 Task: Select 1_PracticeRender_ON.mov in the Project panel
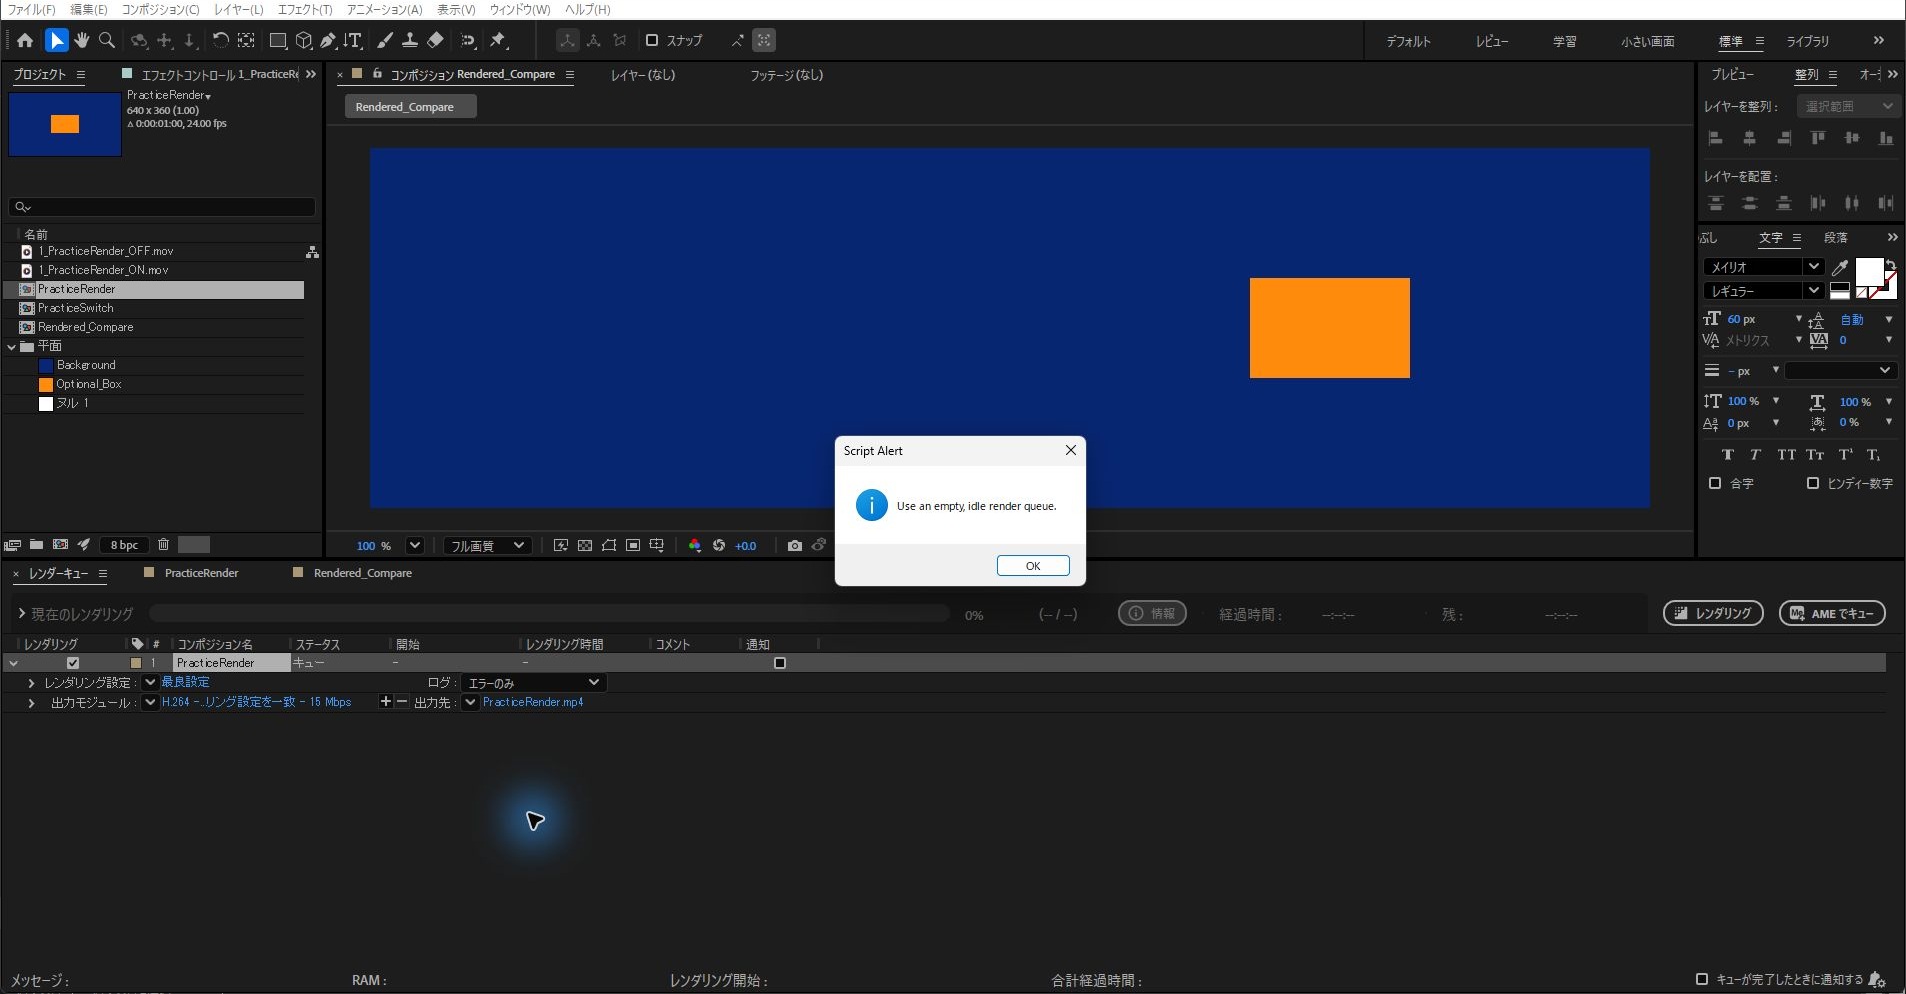point(103,270)
